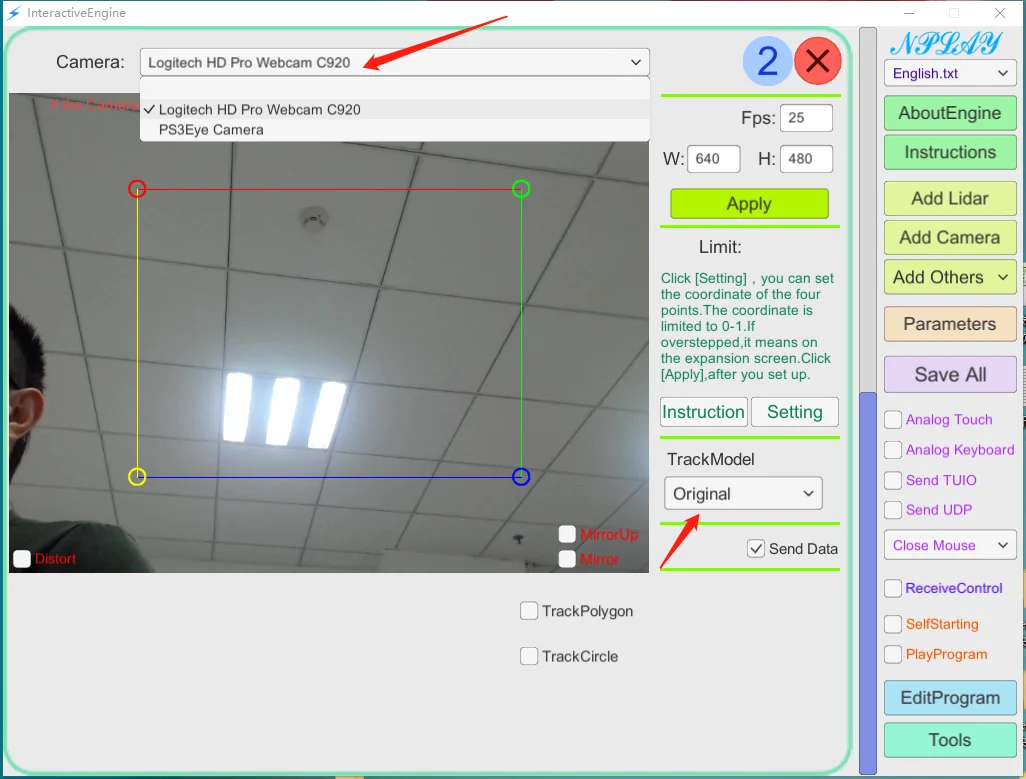
Task: Choose Logitech HD Pro Webcam C920 option
Action: point(395,109)
